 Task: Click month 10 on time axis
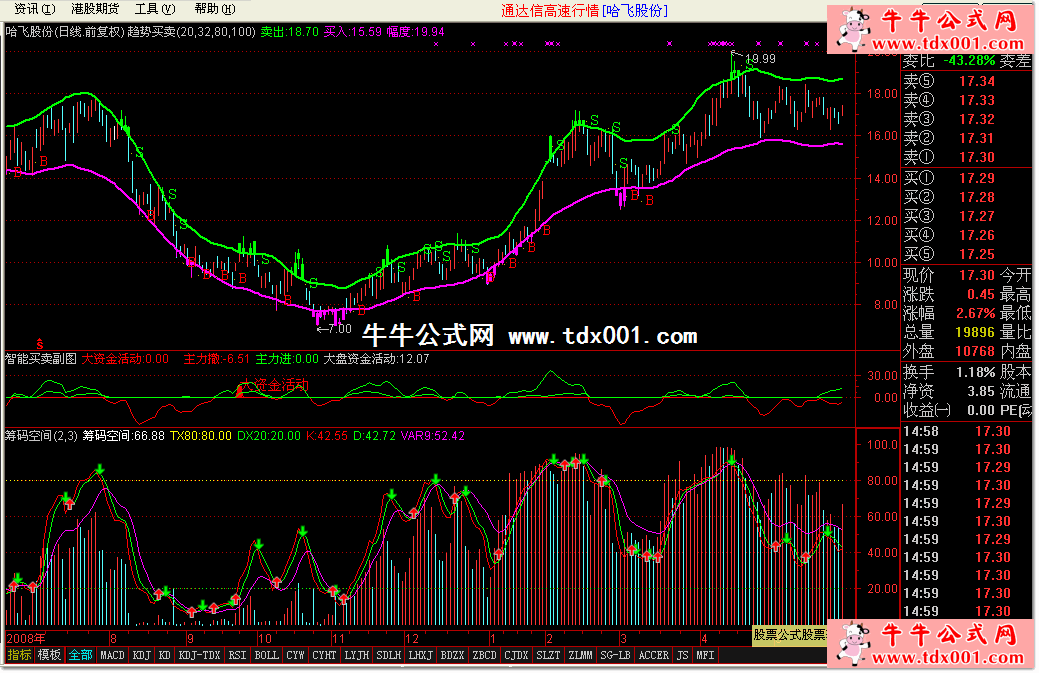264,639
